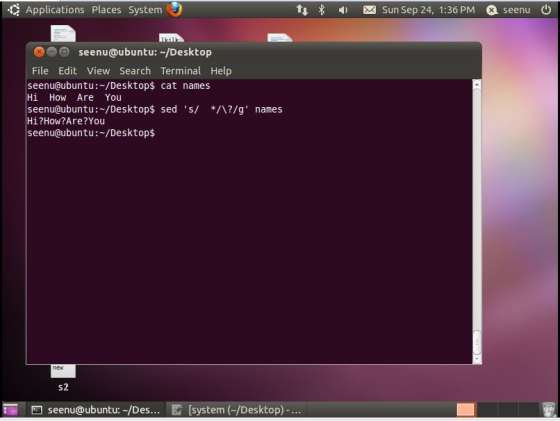Click the last empty terminal prompt
Image resolution: width=560 pixels, height=421 pixels.
tap(91, 133)
